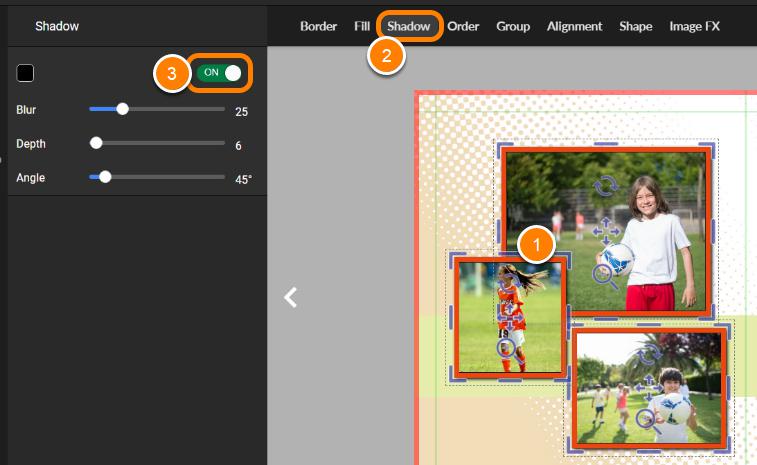Viewport: 757px width, 465px height.
Task: Click the Angle label
Action: (x=30, y=178)
